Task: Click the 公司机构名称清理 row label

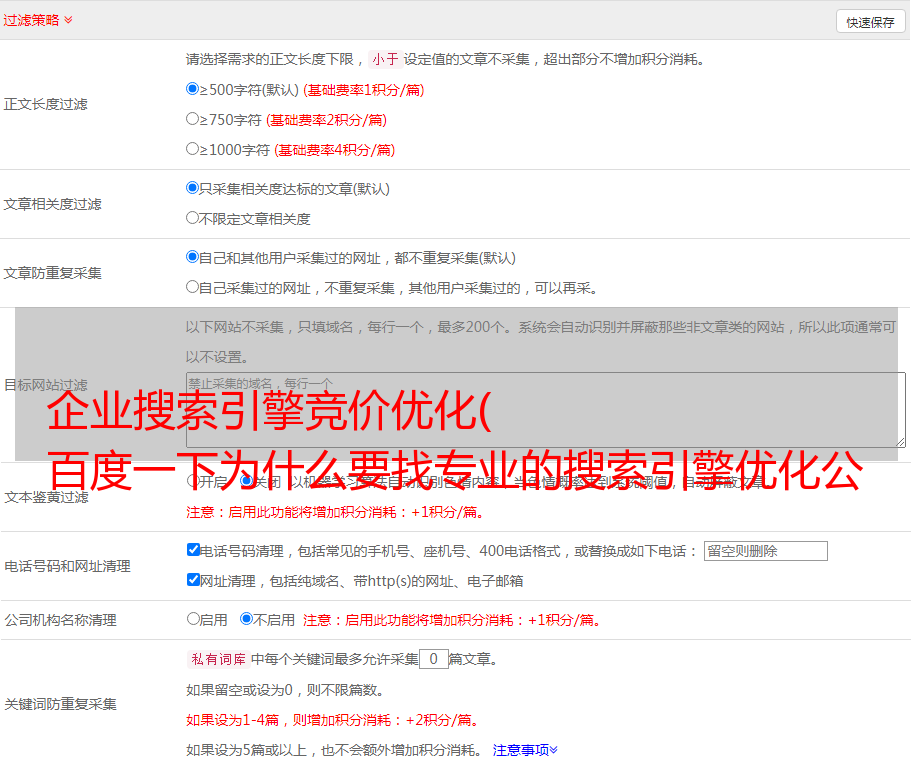Action: pyautogui.click(x=60, y=620)
